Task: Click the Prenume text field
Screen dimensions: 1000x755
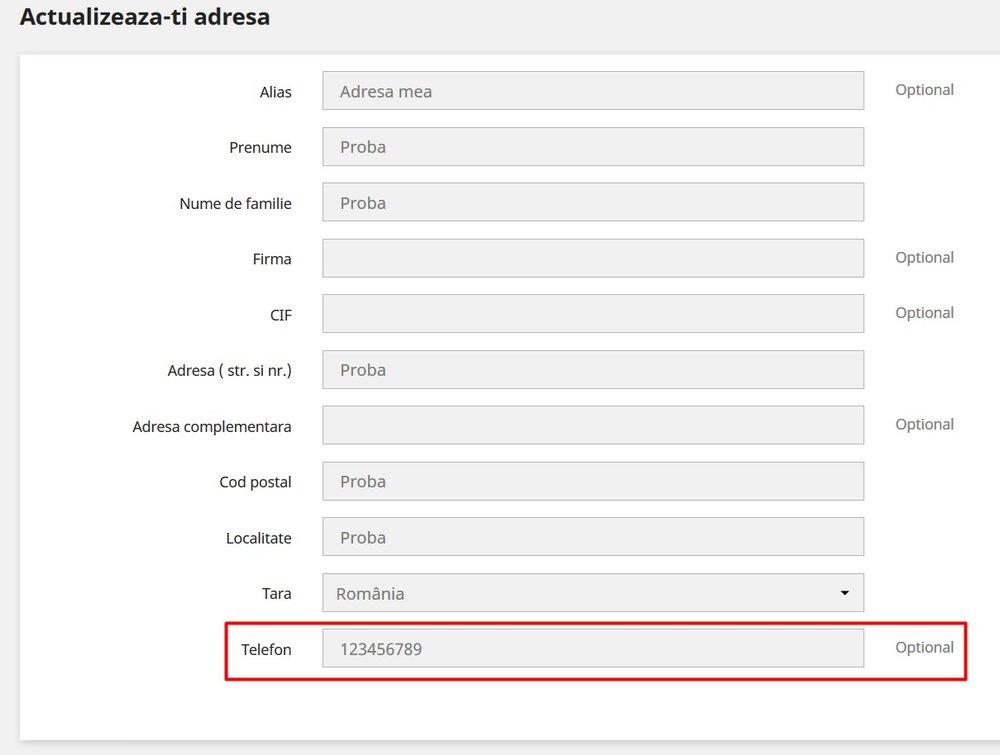Action: pos(592,147)
